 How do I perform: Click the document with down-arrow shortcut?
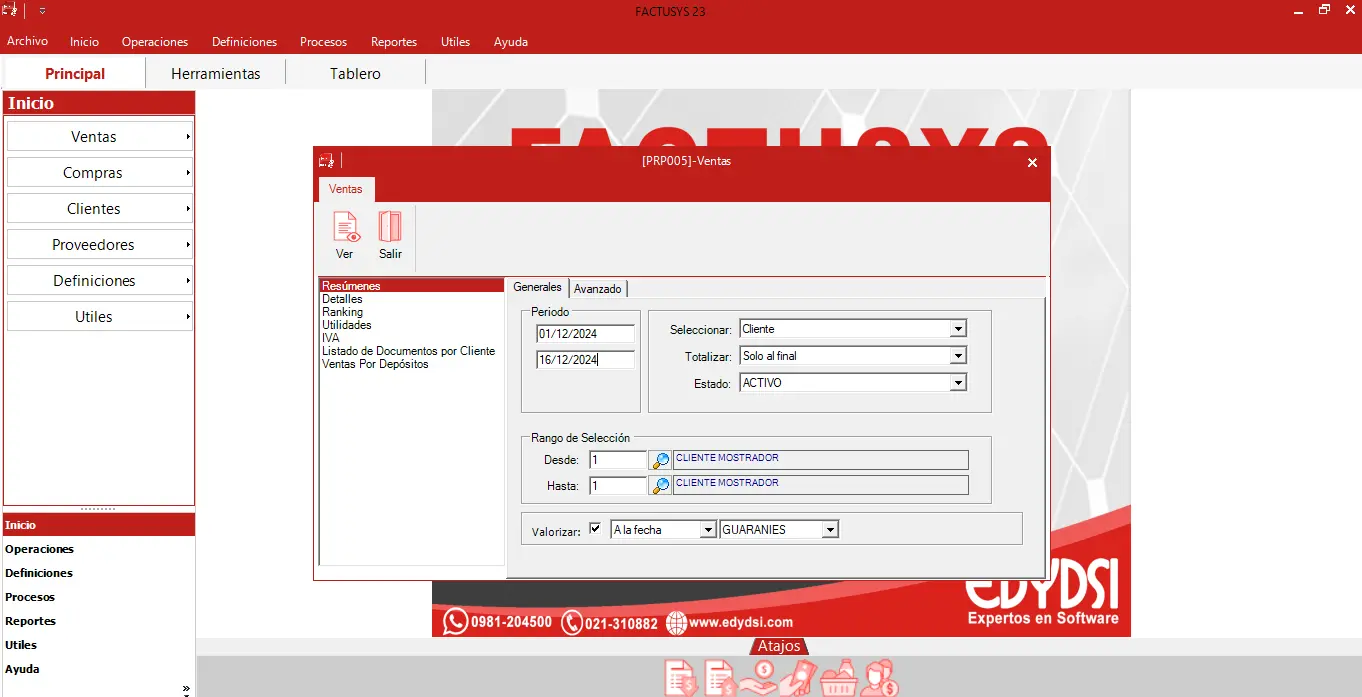tap(681, 678)
